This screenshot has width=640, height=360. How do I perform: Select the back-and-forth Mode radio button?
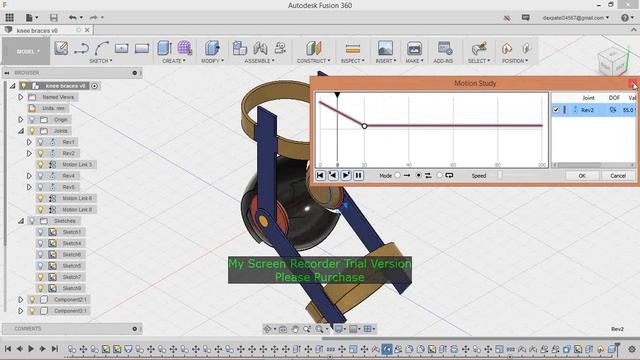click(418, 176)
